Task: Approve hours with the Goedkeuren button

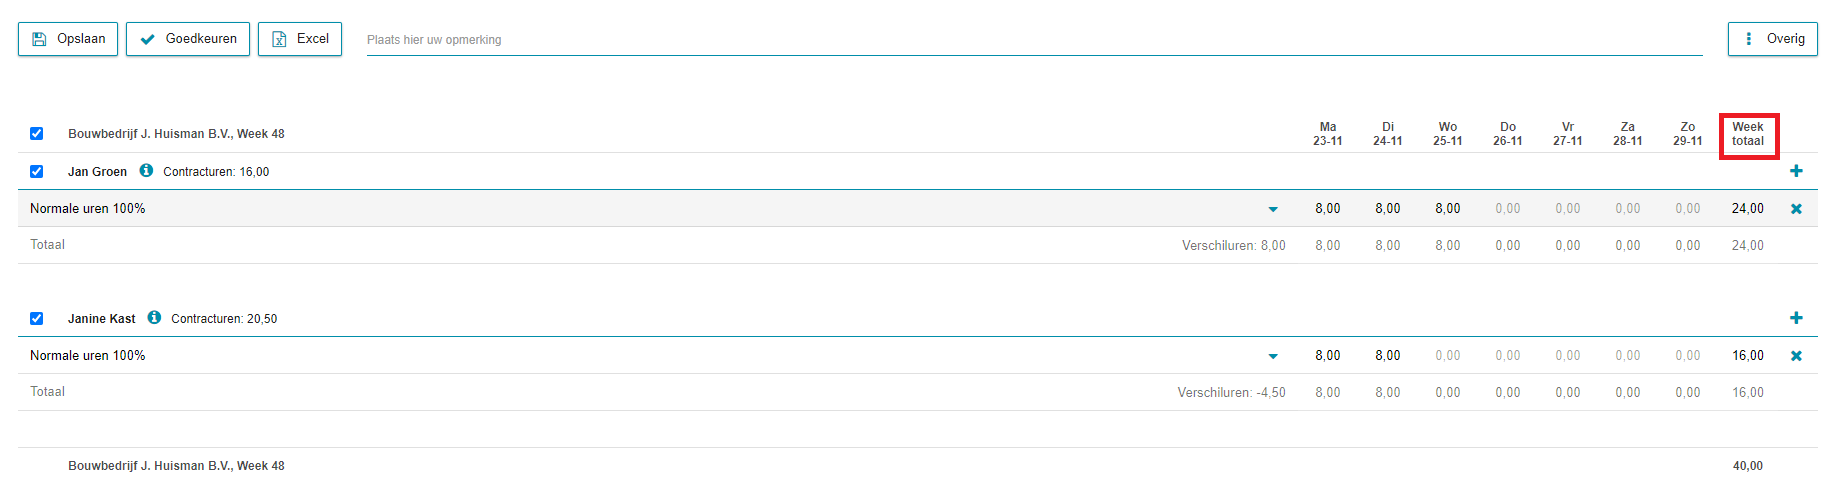Action: click(x=188, y=39)
